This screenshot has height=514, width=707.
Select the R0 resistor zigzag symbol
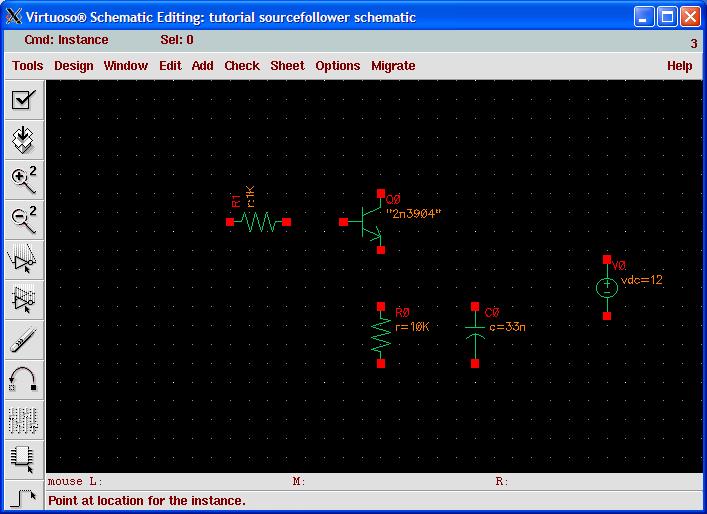pyautogui.click(x=381, y=335)
